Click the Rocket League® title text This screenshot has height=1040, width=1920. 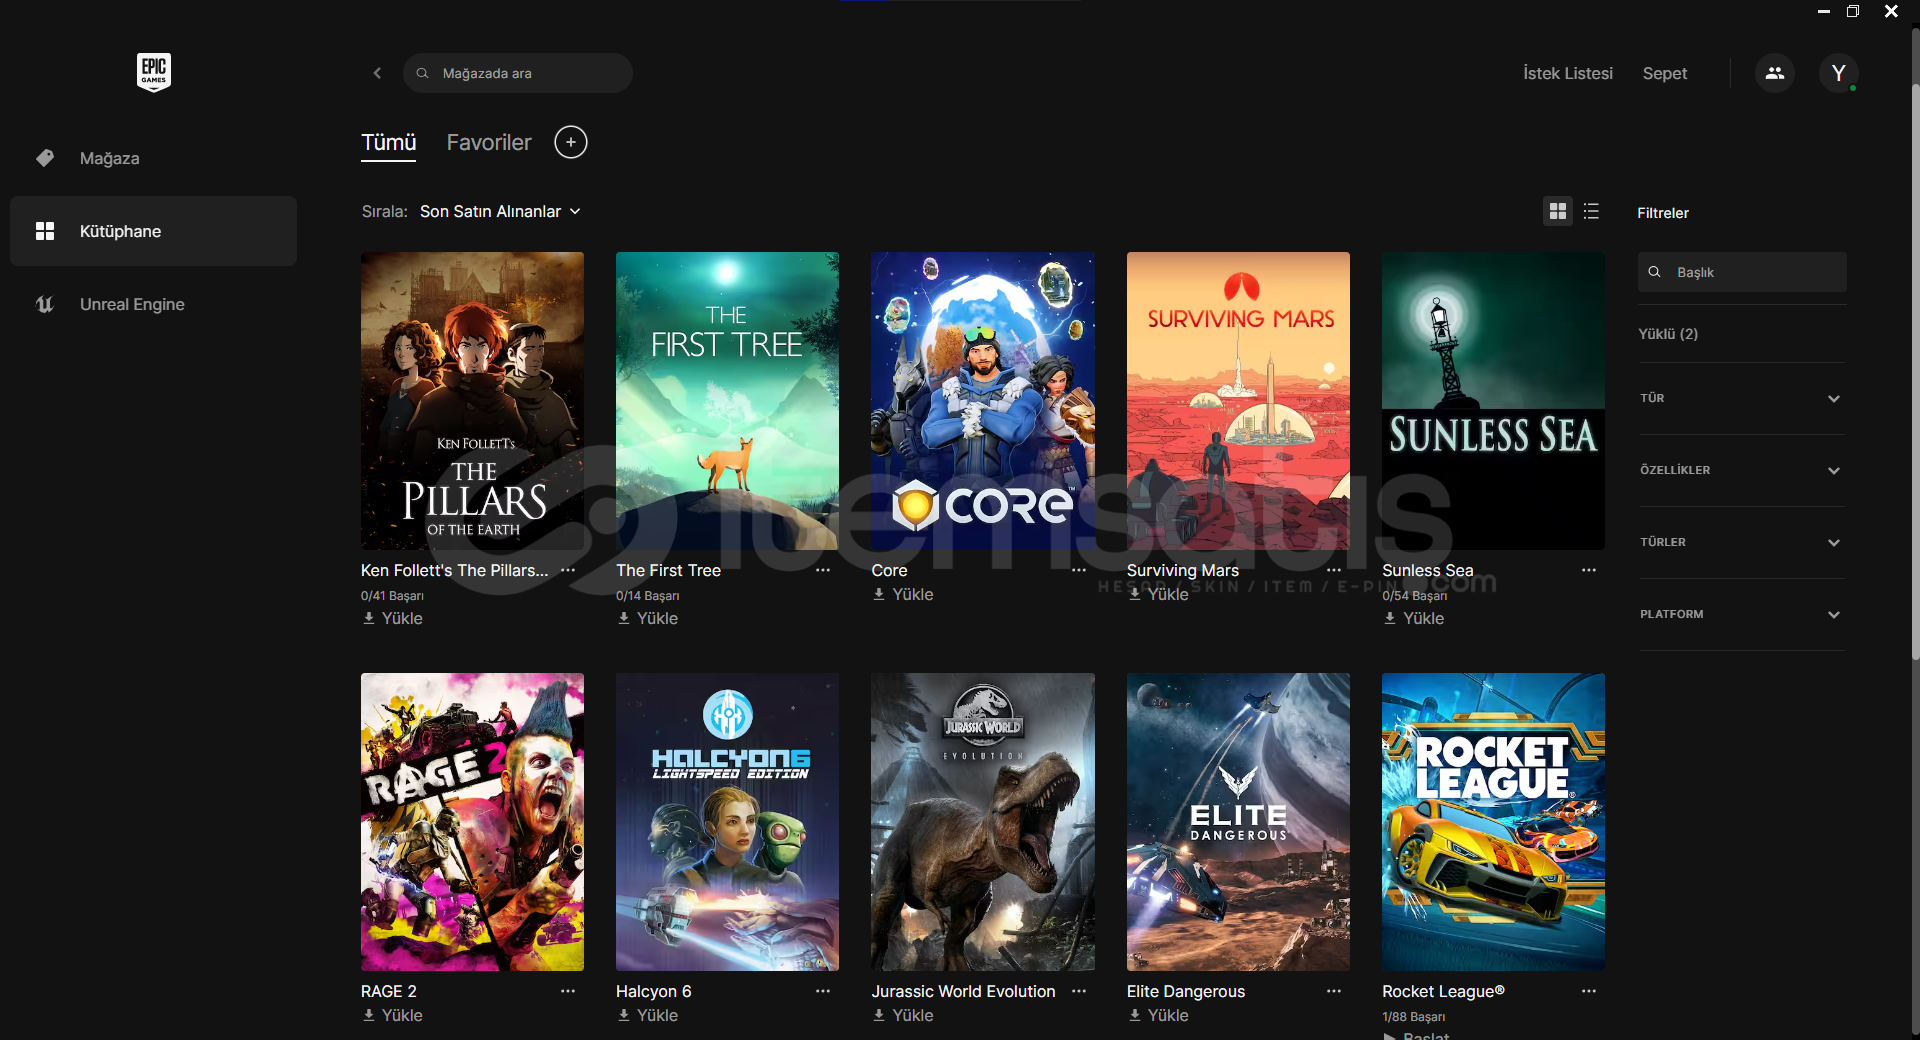tap(1443, 991)
